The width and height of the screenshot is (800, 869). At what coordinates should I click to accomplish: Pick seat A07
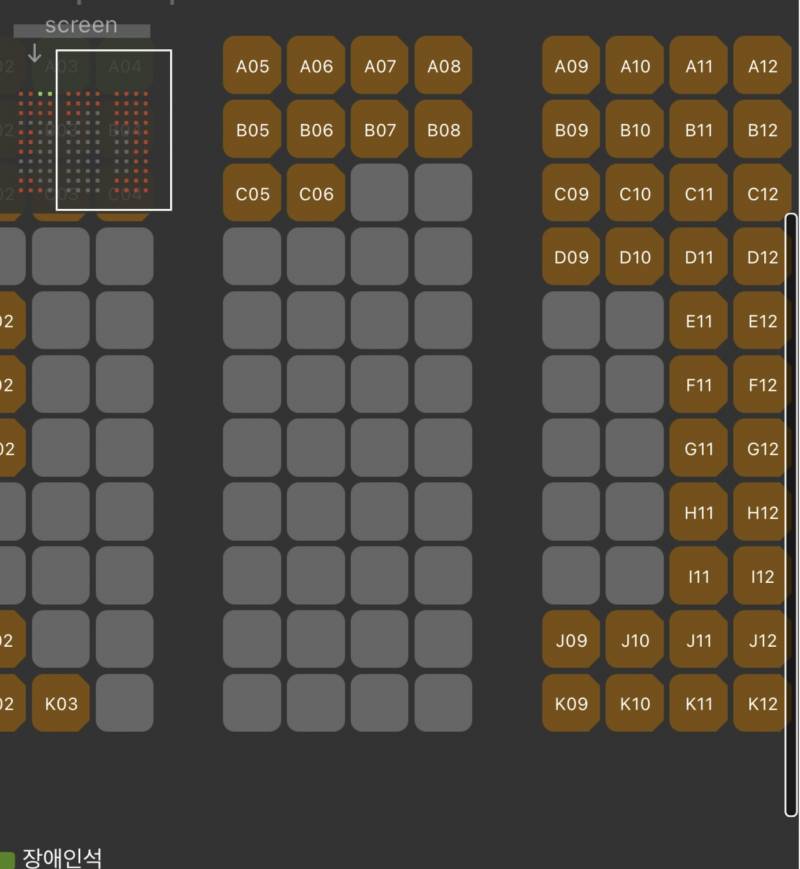tap(380, 66)
